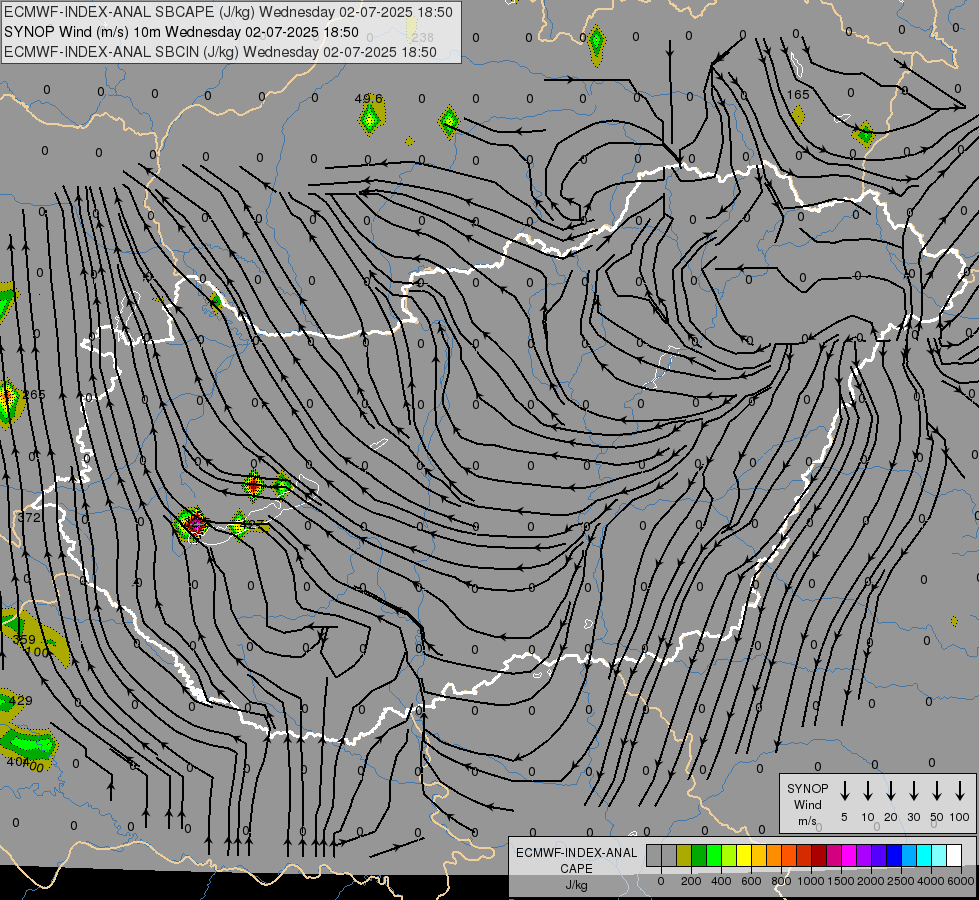979x900 pixels.
Task: Click the 429 CAPE value on map
Action: pos(21,700)
